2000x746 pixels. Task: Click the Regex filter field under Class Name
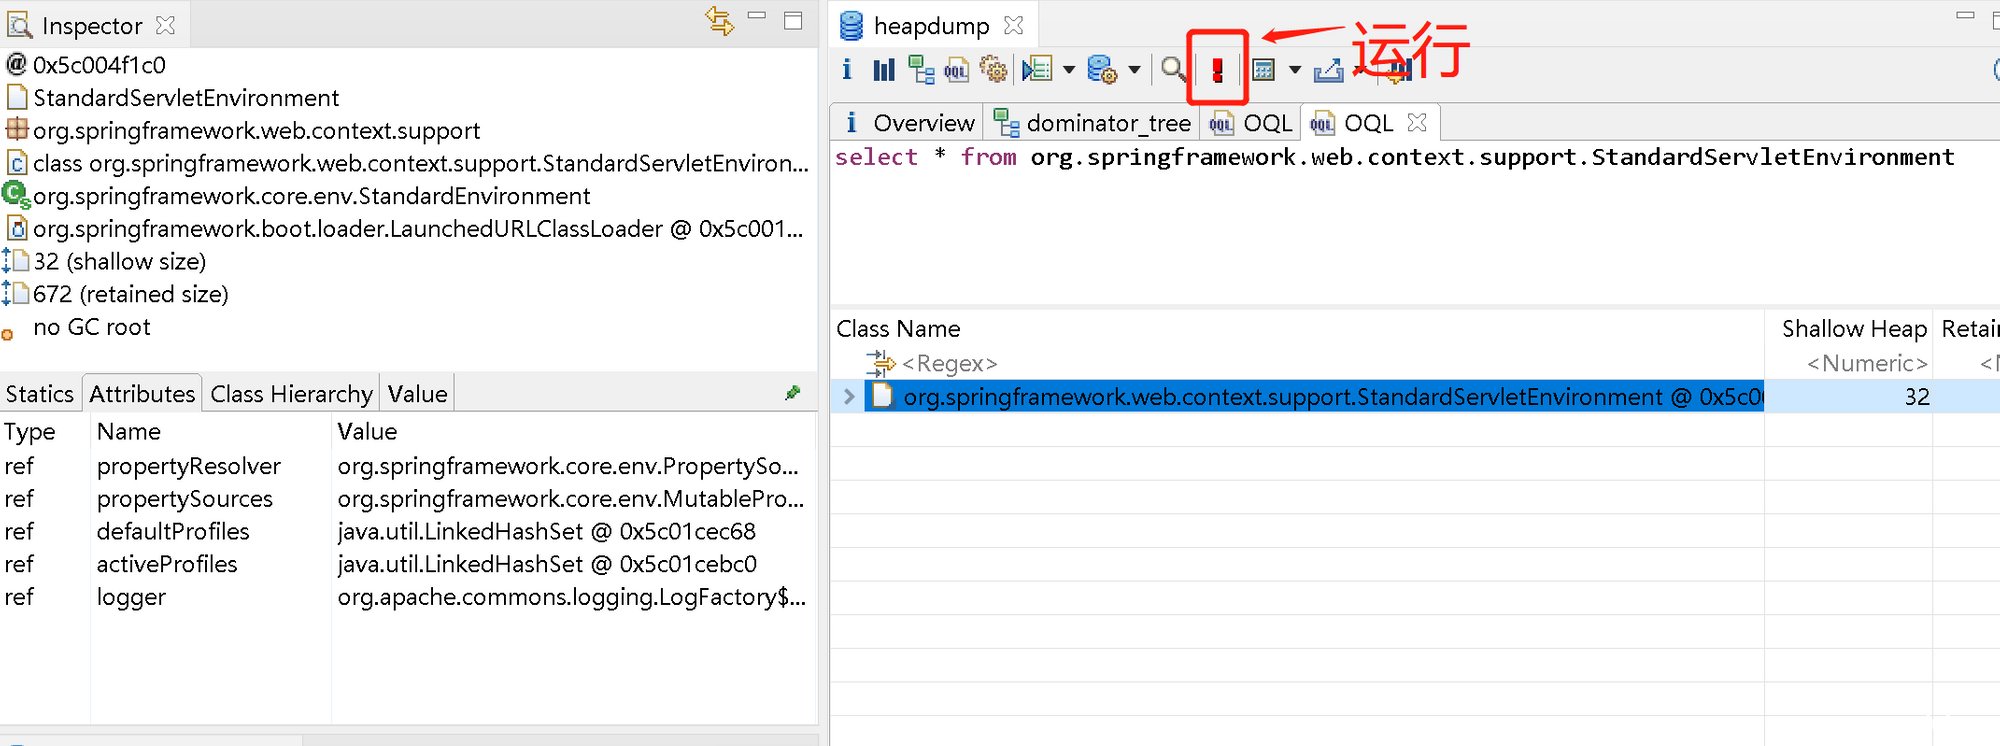pos(949,364)
